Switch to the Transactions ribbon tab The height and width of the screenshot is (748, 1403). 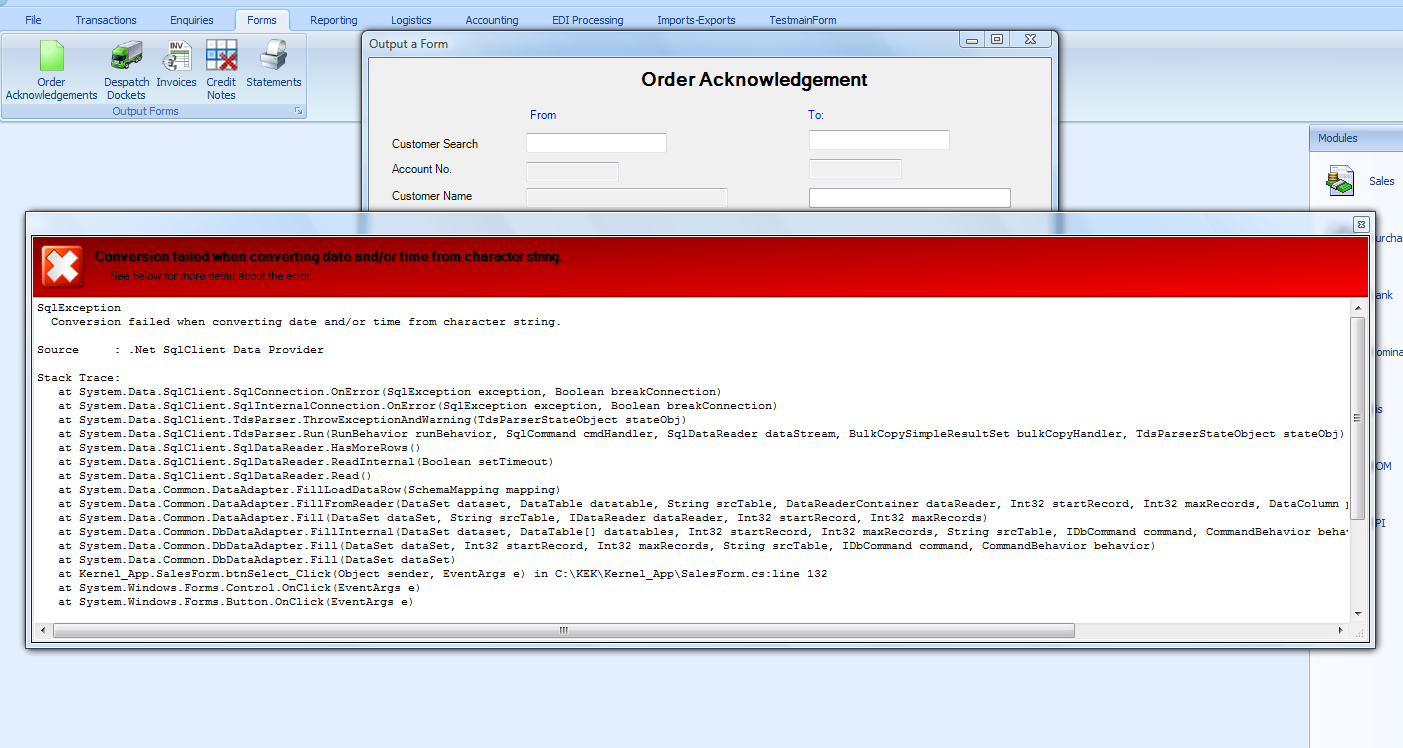(106, 20)
